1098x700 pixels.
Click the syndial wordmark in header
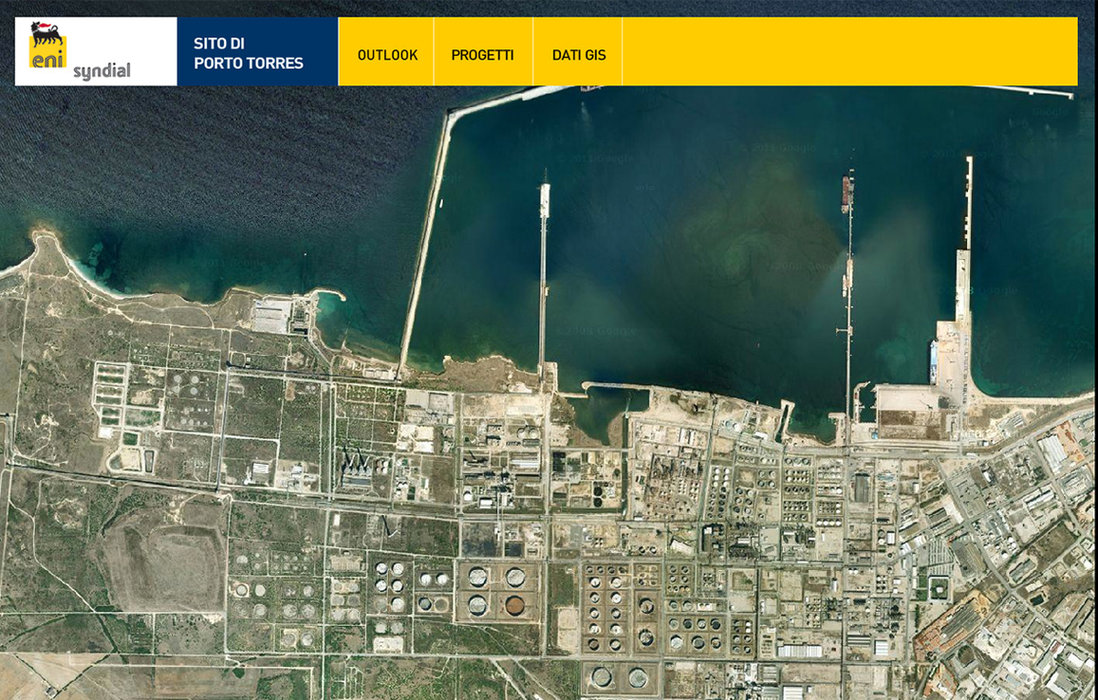pyautogui.click(x=102, y=70)
